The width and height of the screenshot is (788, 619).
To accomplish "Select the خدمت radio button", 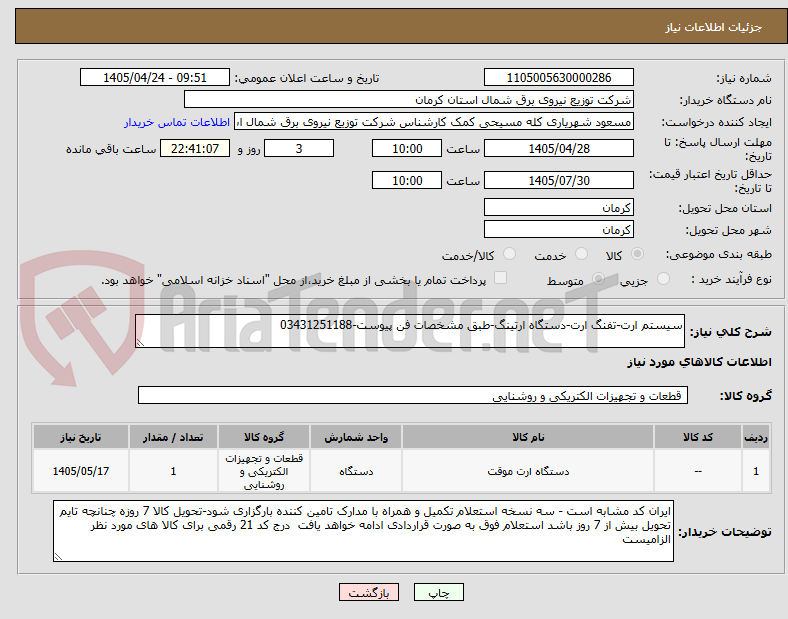I will (x=581, y=254).
